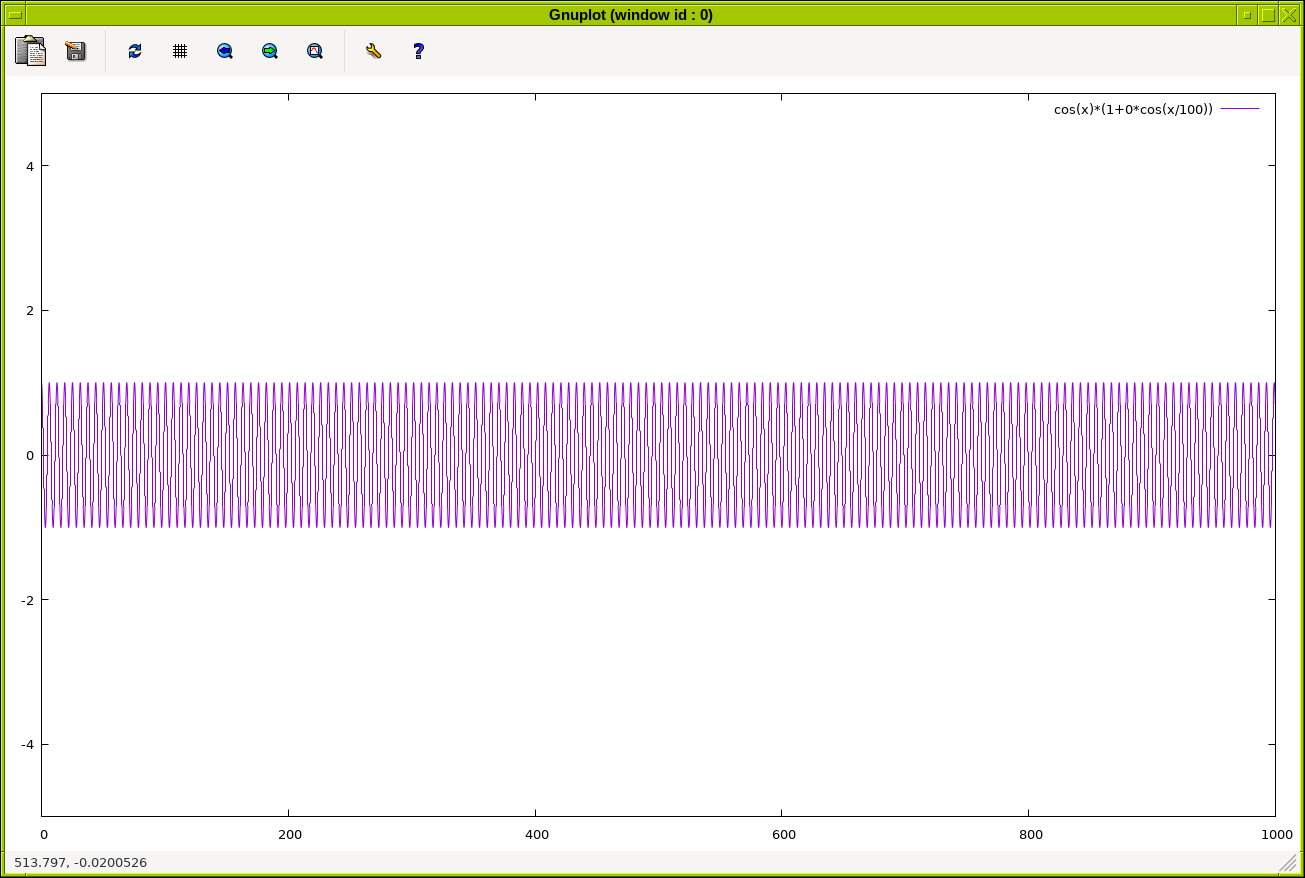Viewport: 1305px width, 878px height.
Task: Click the save plot floppy disk icon
Action: click(75, 51)
